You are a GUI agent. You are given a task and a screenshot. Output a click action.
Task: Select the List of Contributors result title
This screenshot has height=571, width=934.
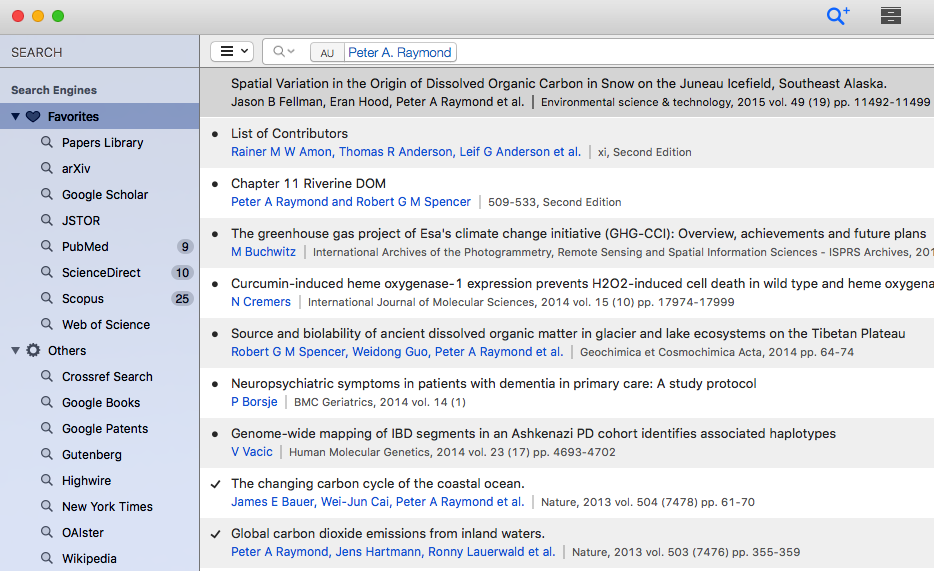click(x=289, y=133)
